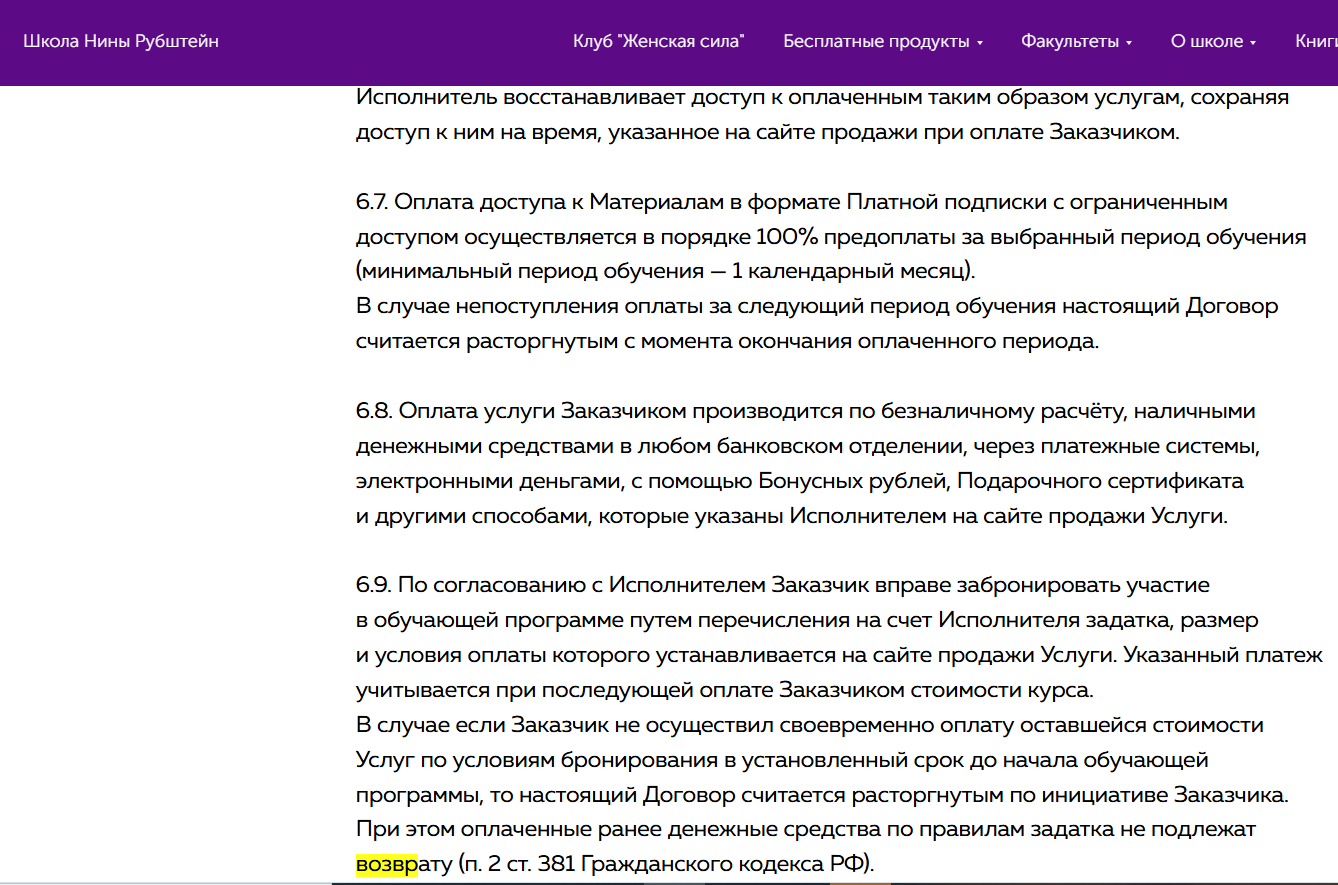Viewport: 1338px width, 885px height.
Task: Click the clause number 6.8
Action: pos(372,411)
